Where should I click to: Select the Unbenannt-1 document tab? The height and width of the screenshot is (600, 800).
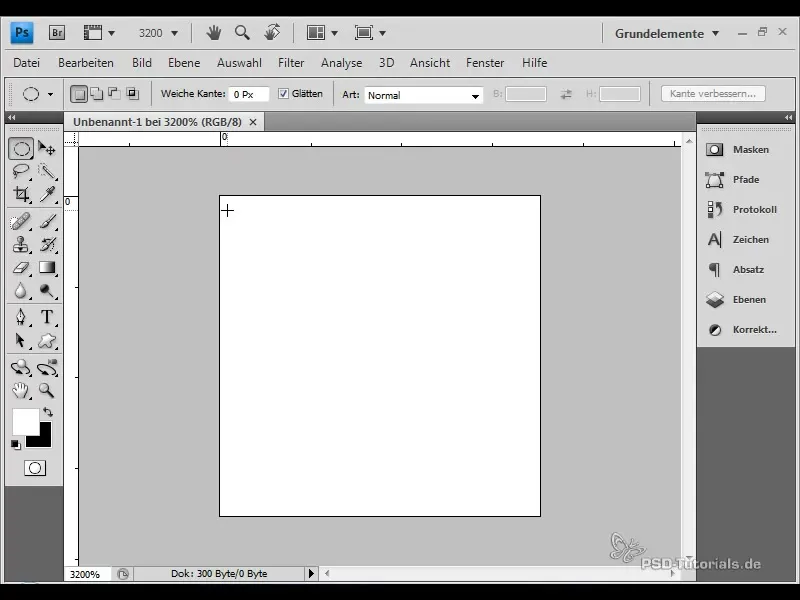[158, 122]
